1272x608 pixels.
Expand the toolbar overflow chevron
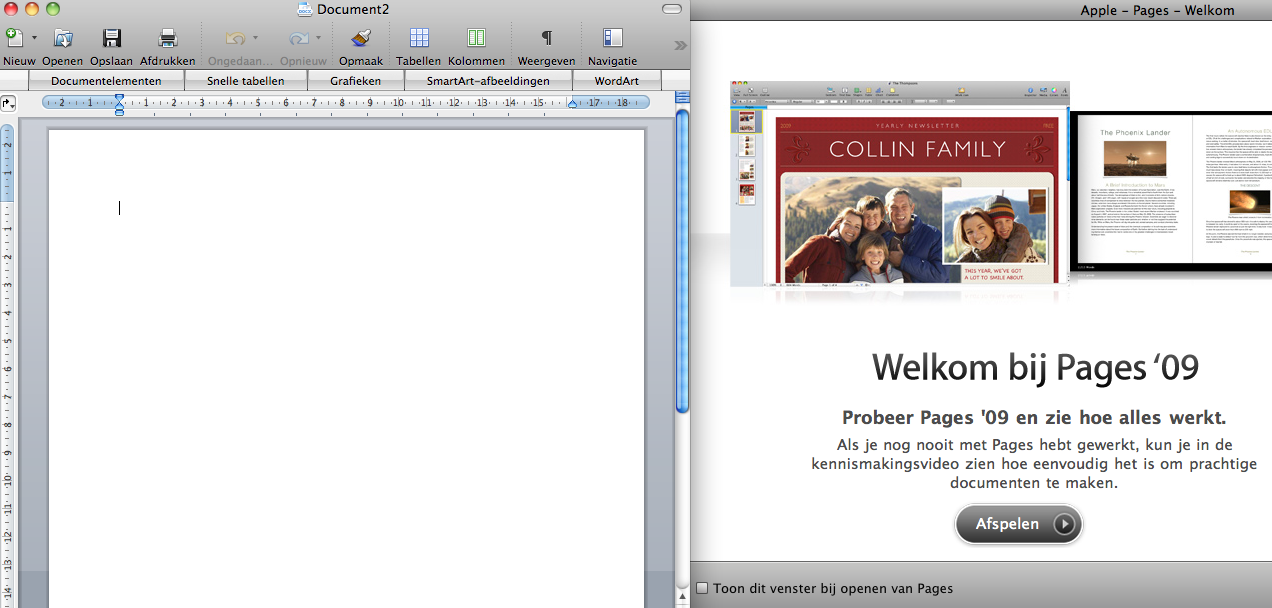click(x=681, y=45)
